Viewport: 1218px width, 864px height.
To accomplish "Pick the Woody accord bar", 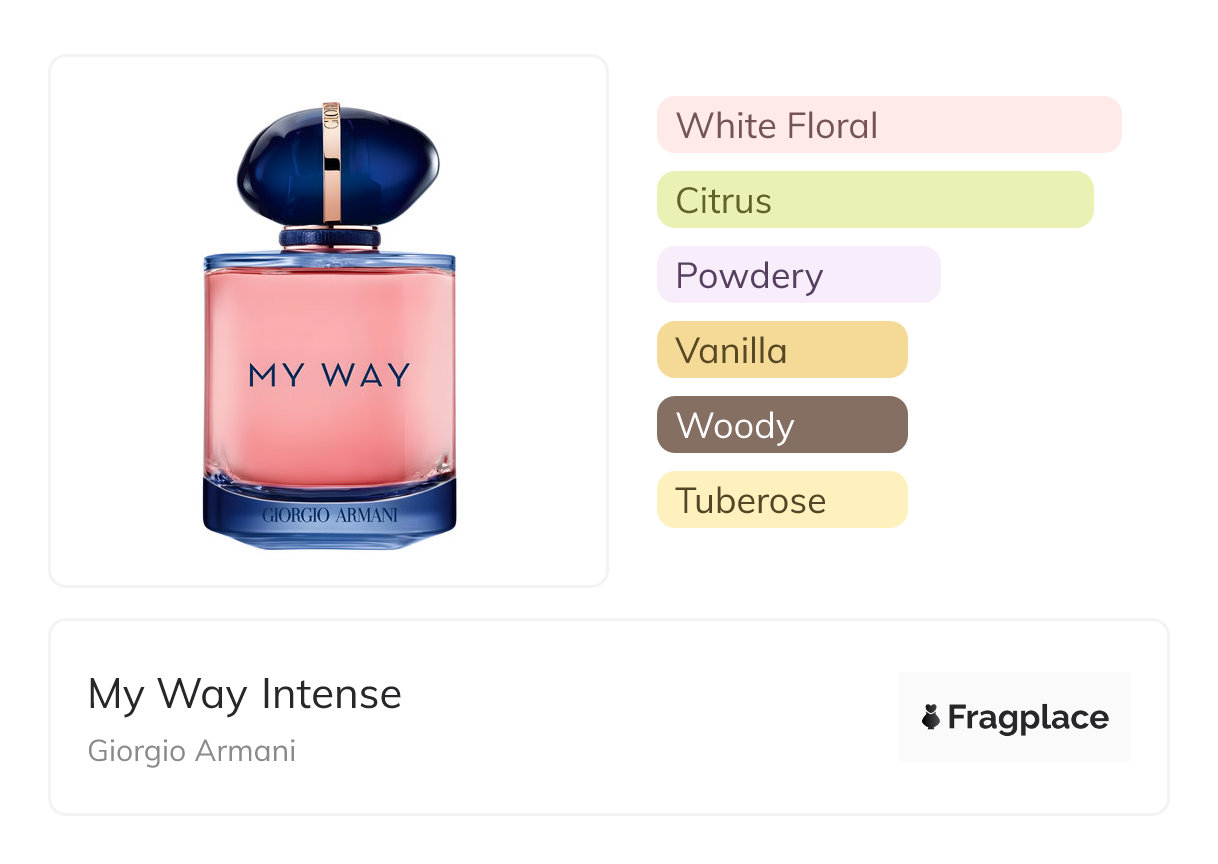I will point(782,425).
